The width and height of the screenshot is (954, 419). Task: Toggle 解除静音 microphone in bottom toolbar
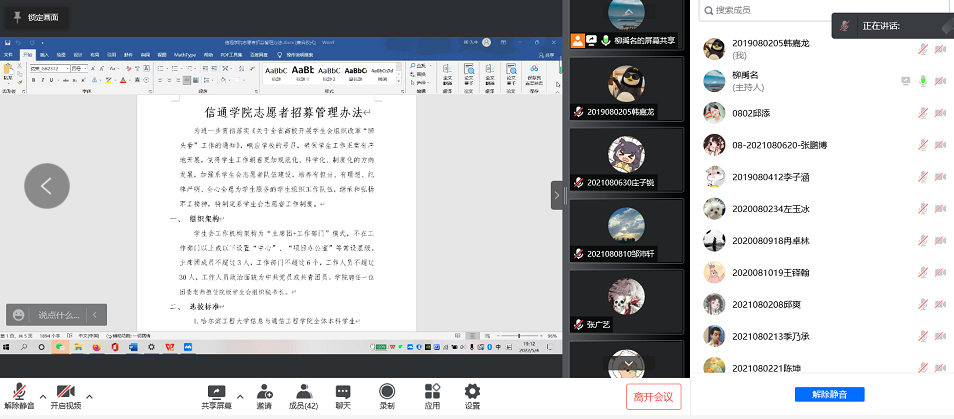[19, 392]
